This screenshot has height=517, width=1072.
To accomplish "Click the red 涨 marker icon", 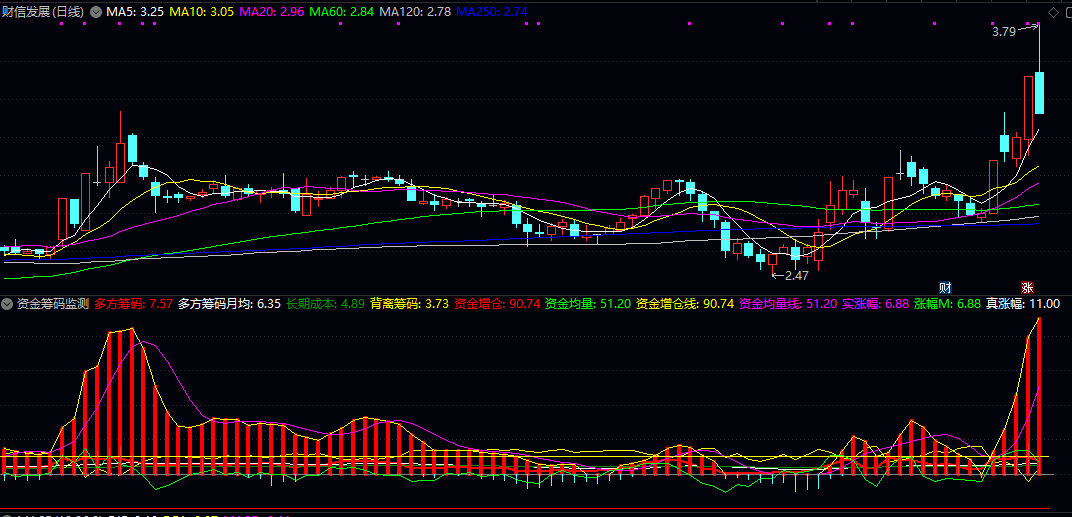I will point(1027,286).
